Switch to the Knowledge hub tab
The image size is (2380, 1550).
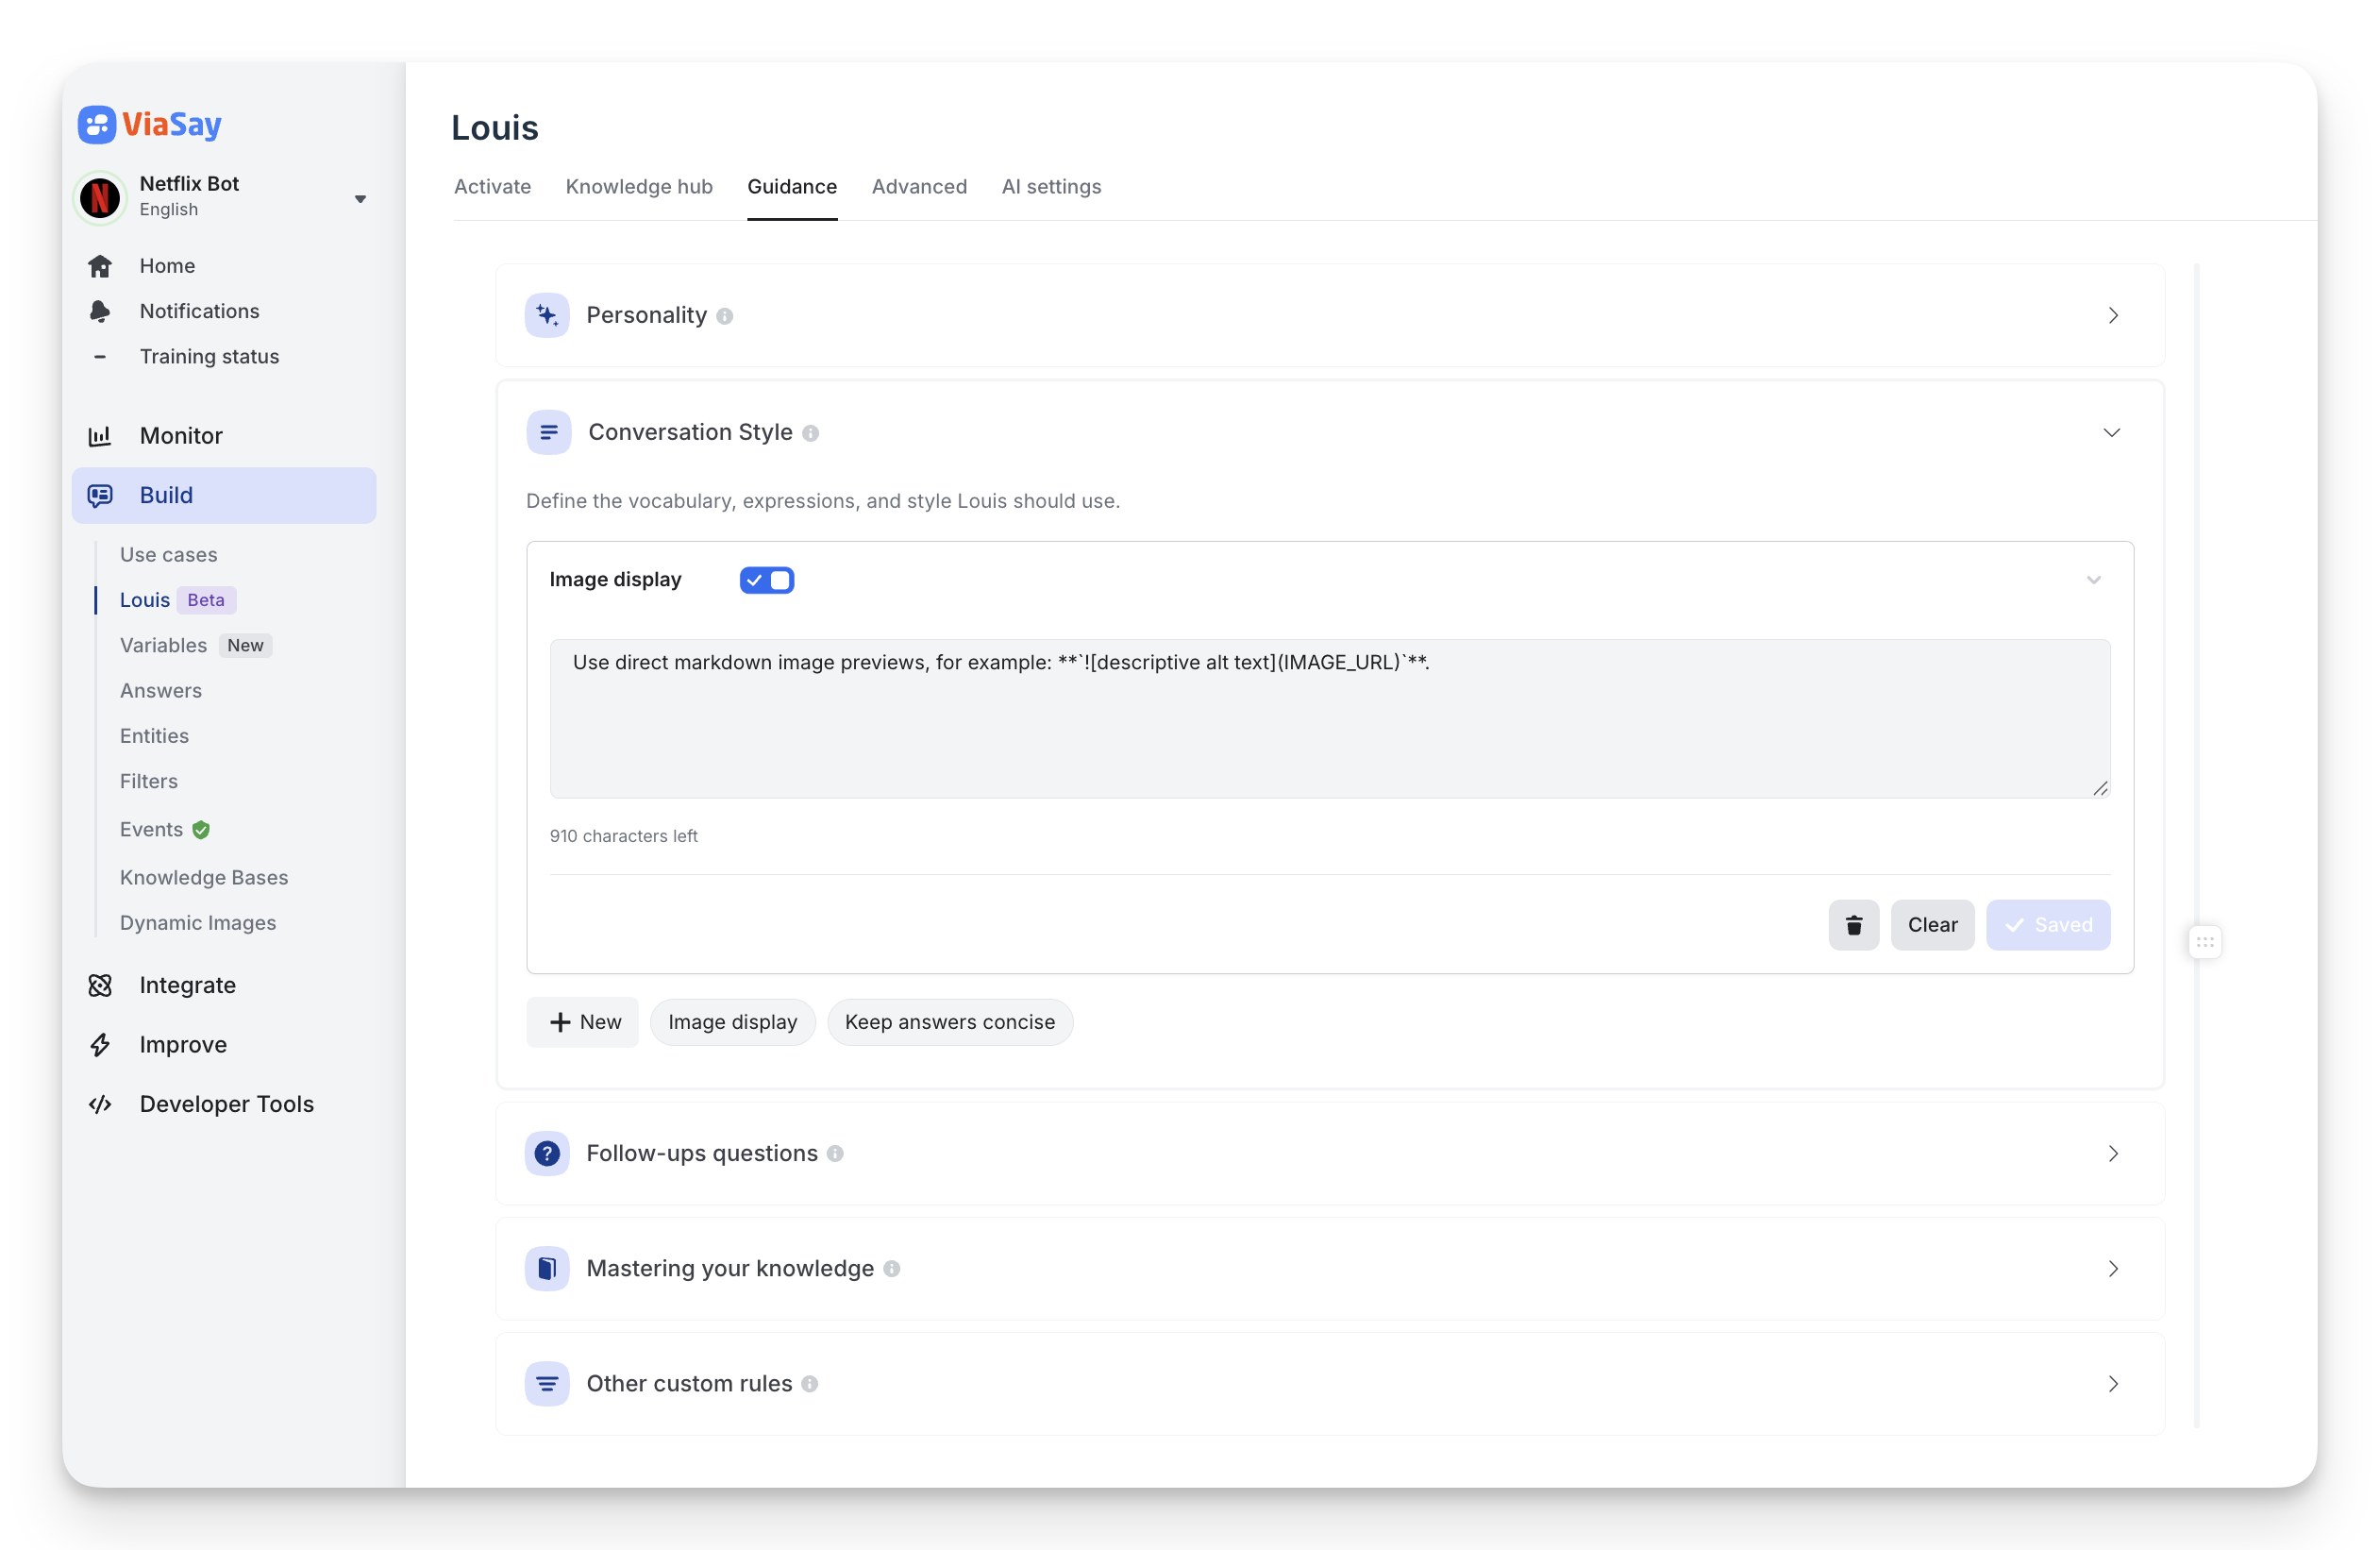coord(638,187)
